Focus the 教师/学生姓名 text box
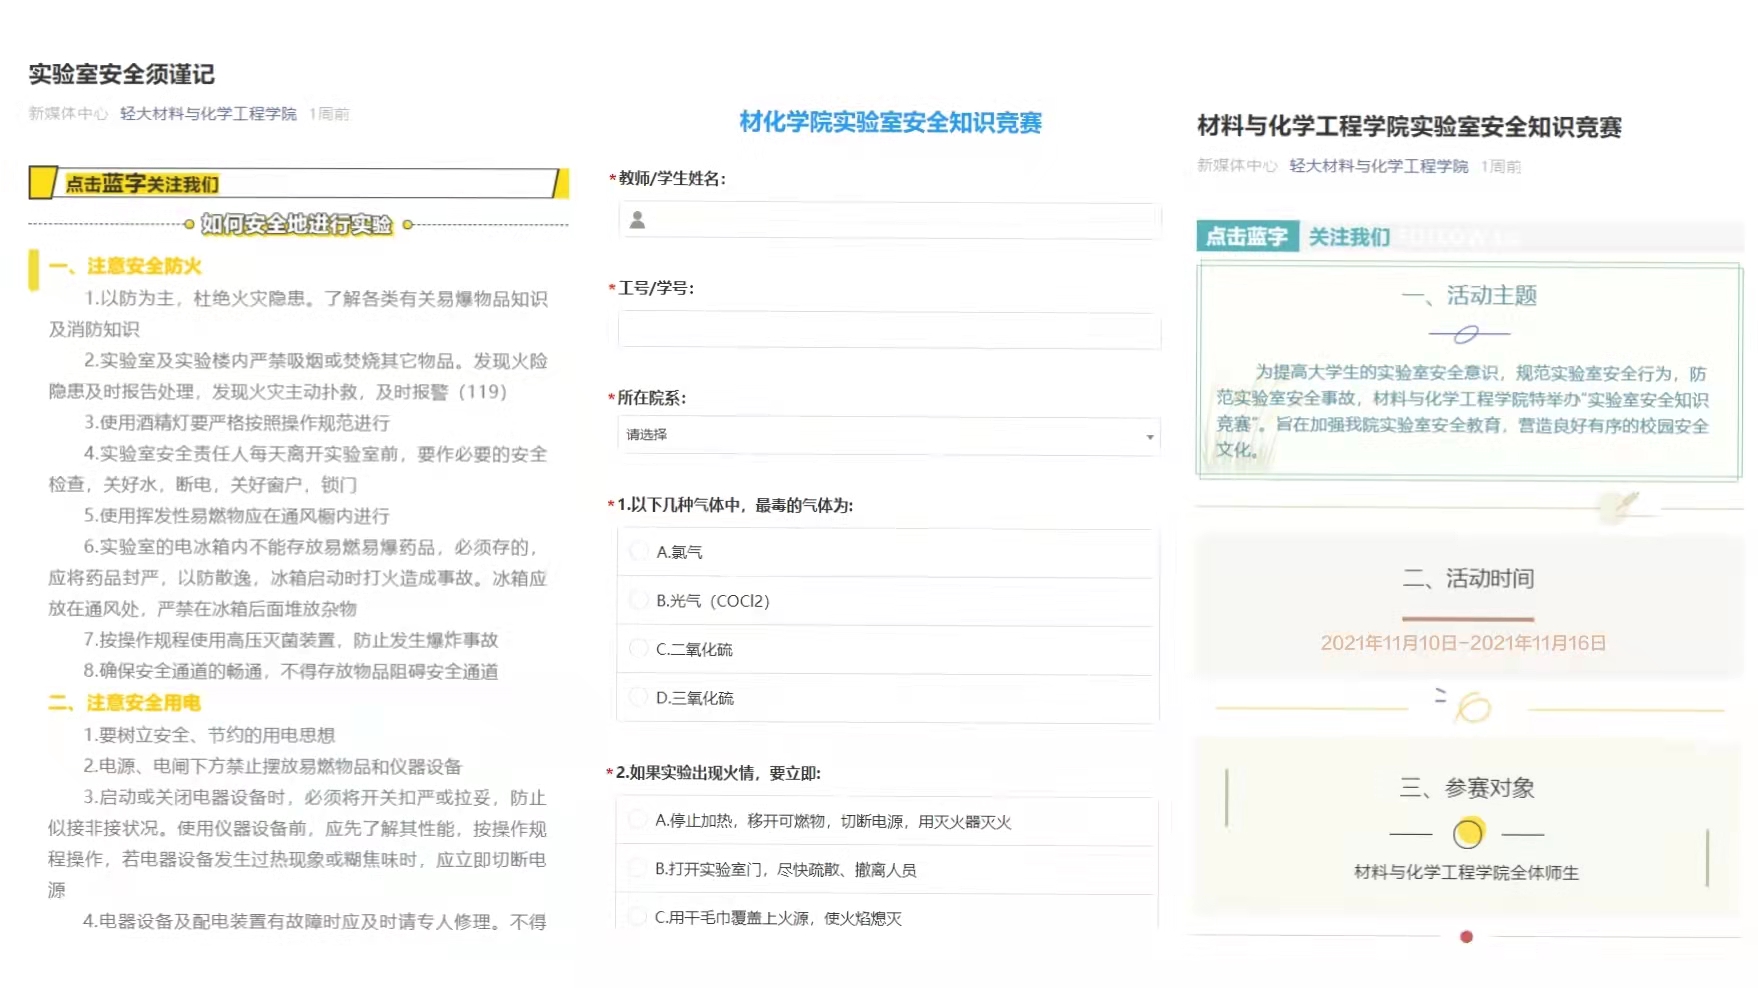The height and width of the screenshot is (988, 1758). click(x=900, y=220)
